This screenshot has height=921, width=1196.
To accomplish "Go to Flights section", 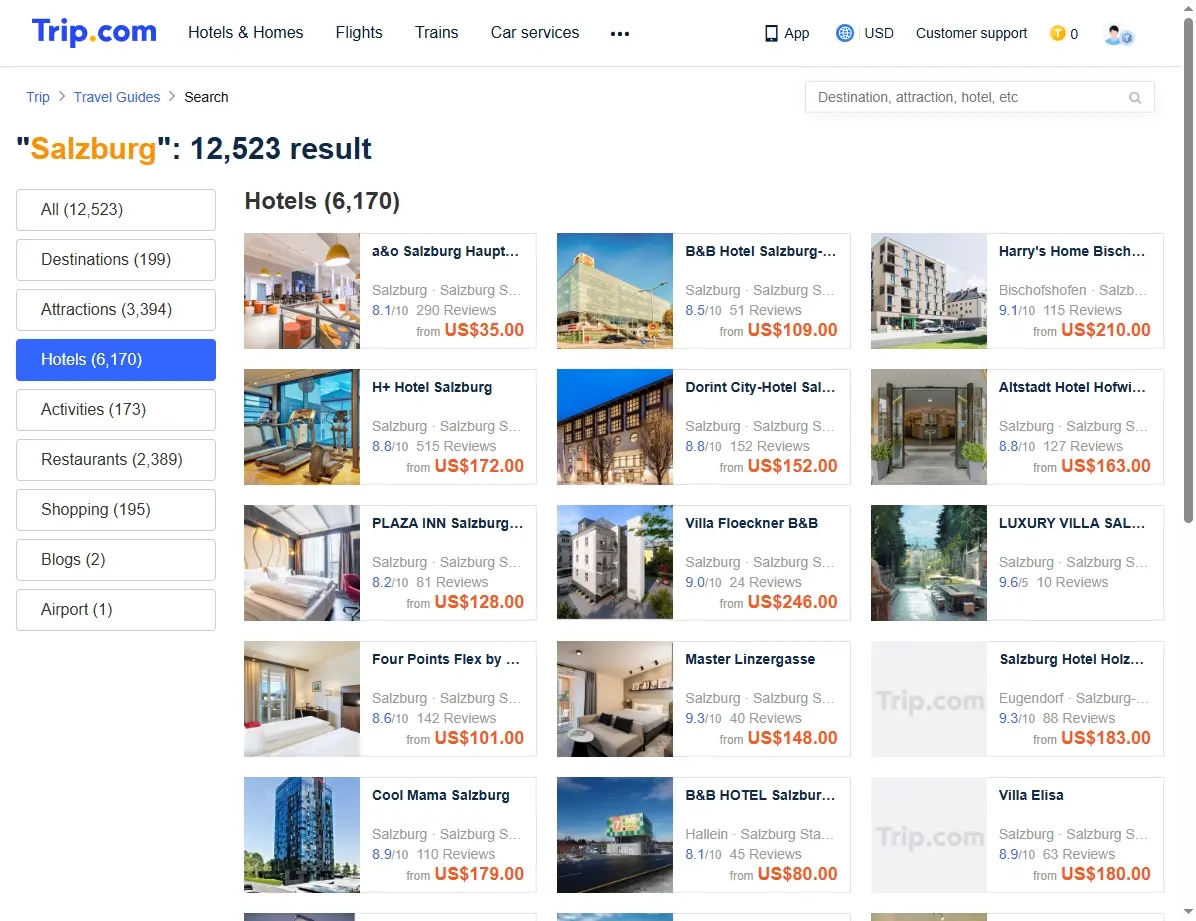I will click(358, 32).
